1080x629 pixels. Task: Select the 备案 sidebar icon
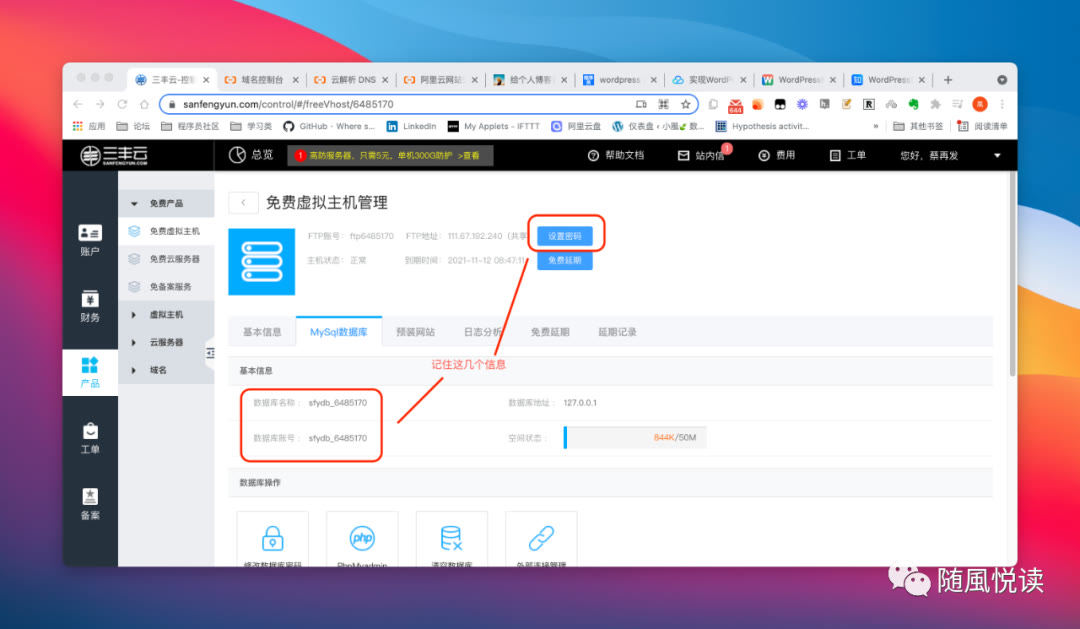click(x=90, y=503)
